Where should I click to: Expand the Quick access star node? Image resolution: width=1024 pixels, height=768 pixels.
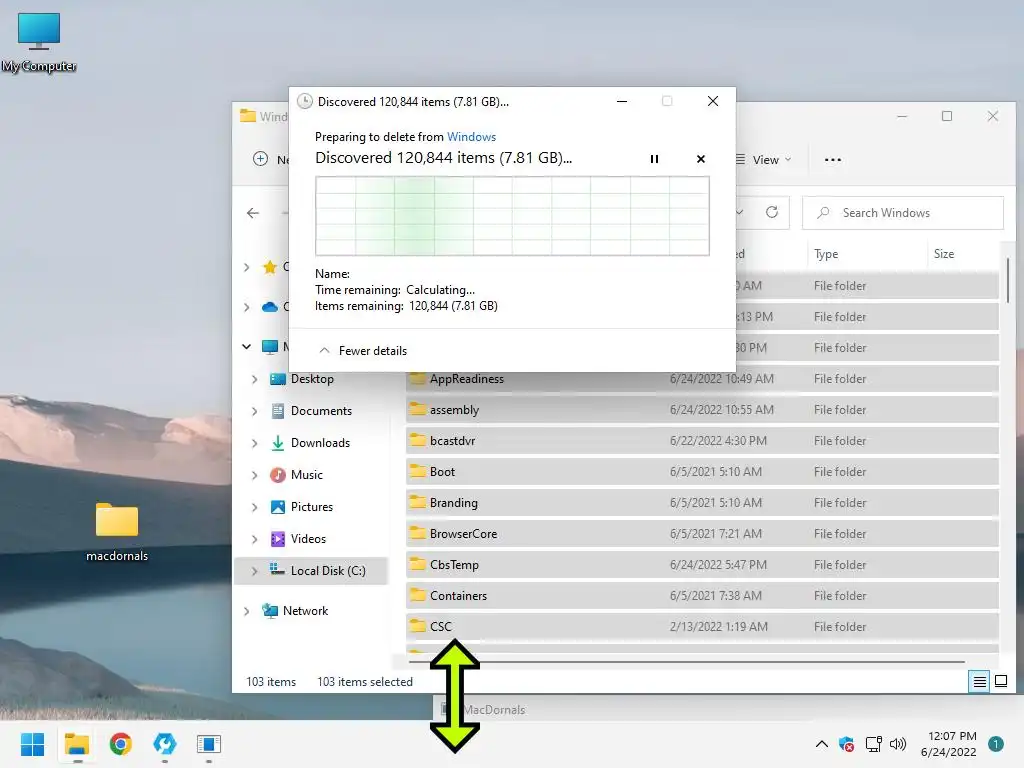coord(246,266)
